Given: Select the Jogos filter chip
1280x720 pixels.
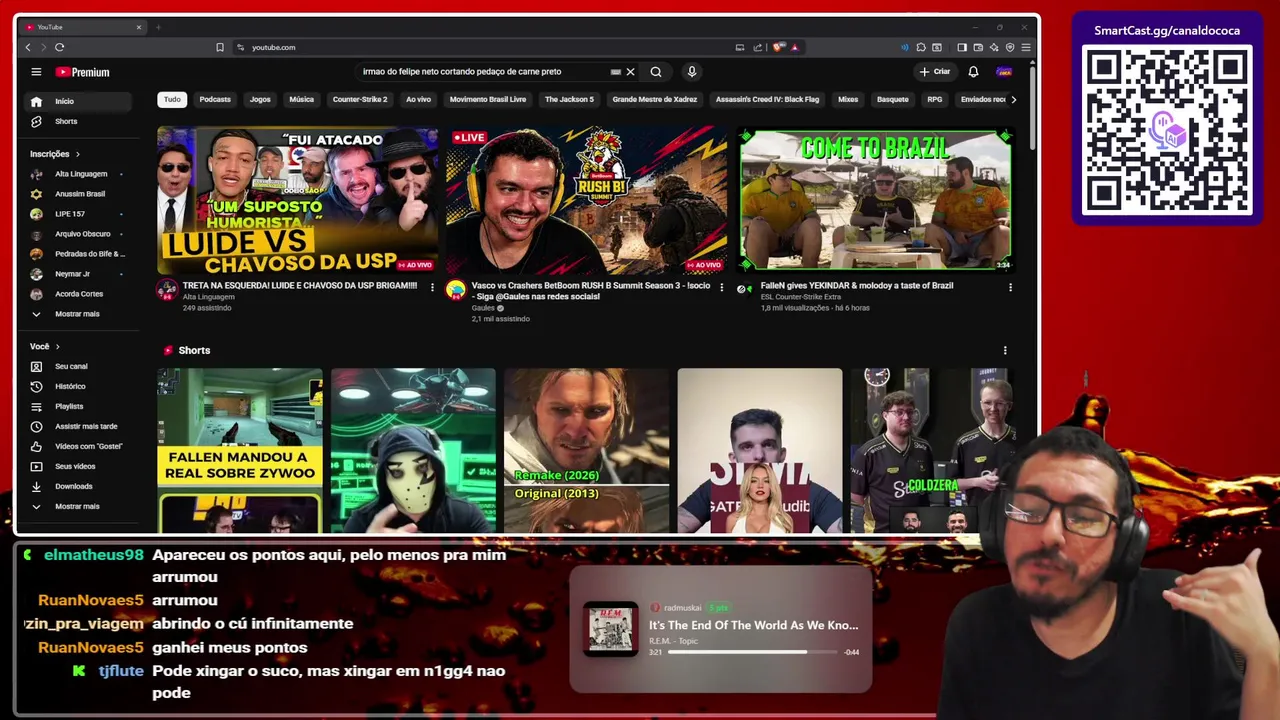Looking at the screenshot, I should point(260,99).
